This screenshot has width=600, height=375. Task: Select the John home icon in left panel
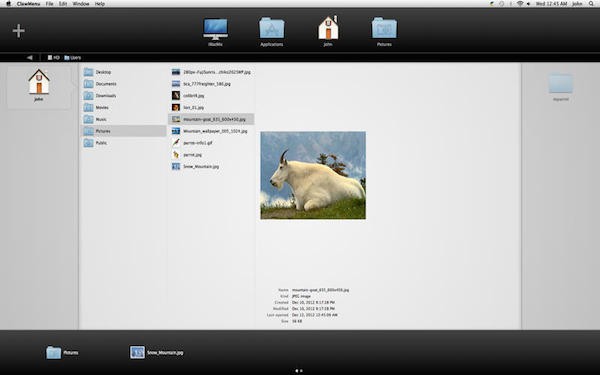[x=39, y=85]
